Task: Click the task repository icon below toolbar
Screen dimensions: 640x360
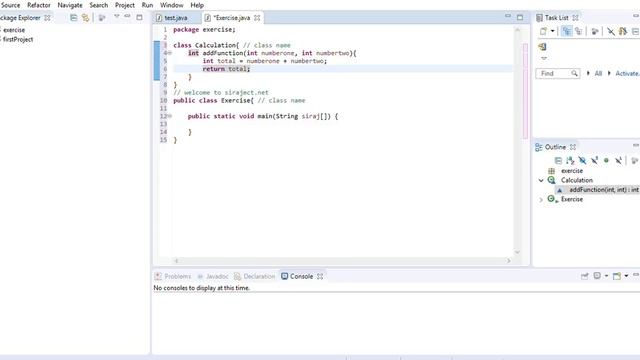Action: point(542,47)
